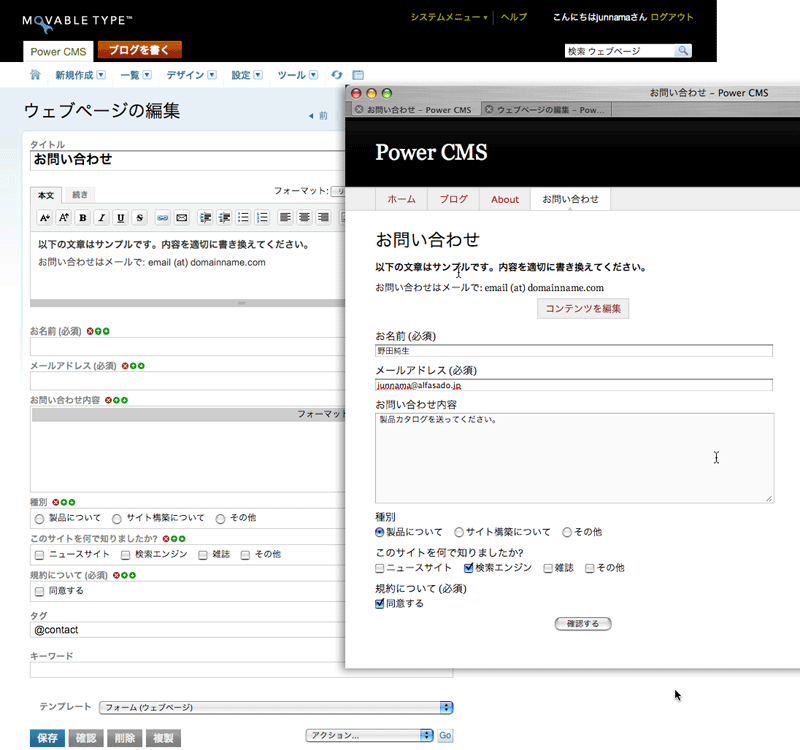Open the 一覧 dropdown menu
Image resolution: width=800 pixels, height=750 pixels.
[x=147, y=75]
